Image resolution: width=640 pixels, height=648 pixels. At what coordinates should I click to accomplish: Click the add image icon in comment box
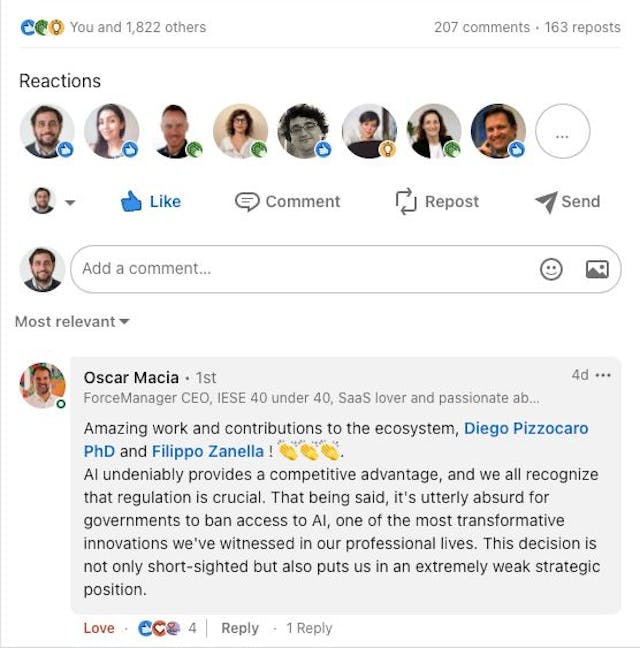click(x=597, y=268)
